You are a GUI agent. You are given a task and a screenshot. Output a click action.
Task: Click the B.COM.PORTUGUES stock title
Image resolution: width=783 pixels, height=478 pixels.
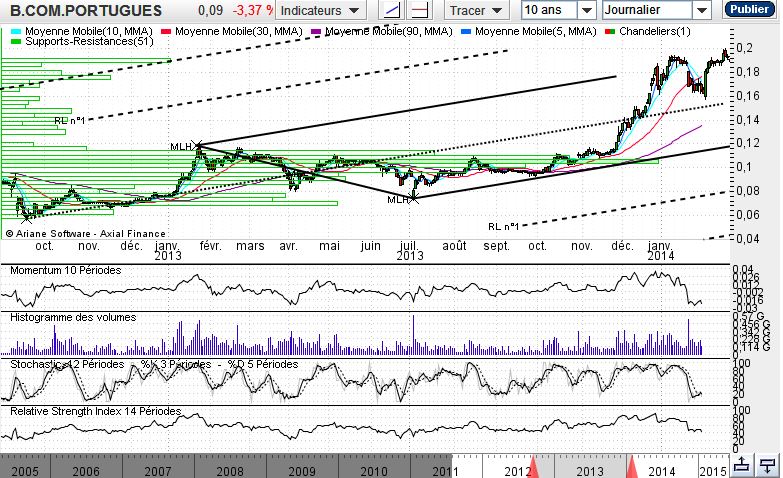click(86, 10)
